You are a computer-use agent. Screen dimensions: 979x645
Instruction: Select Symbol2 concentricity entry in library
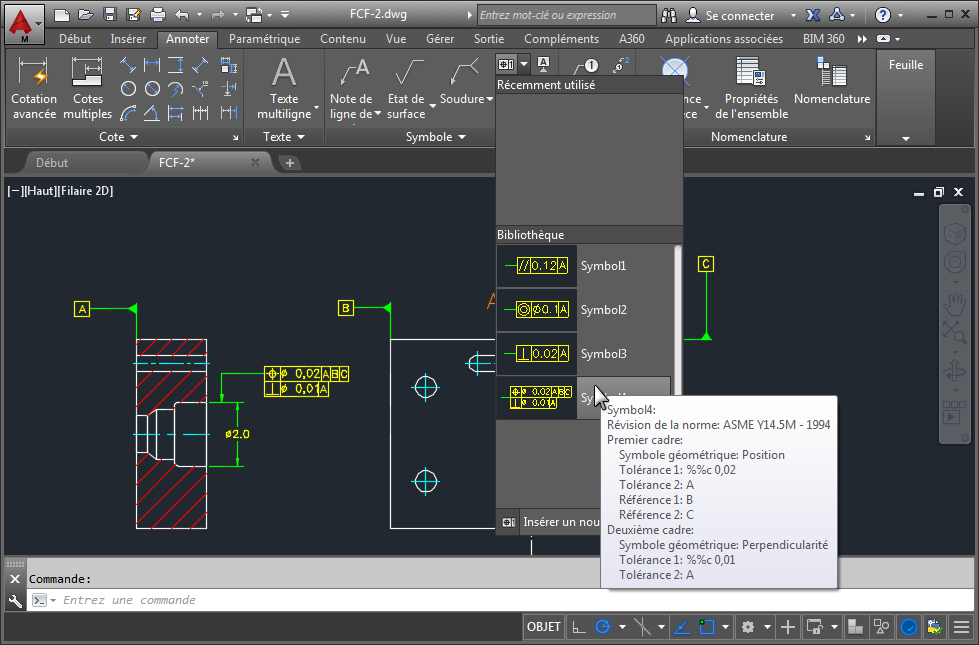pyautogui.click(x=585, y=310)
